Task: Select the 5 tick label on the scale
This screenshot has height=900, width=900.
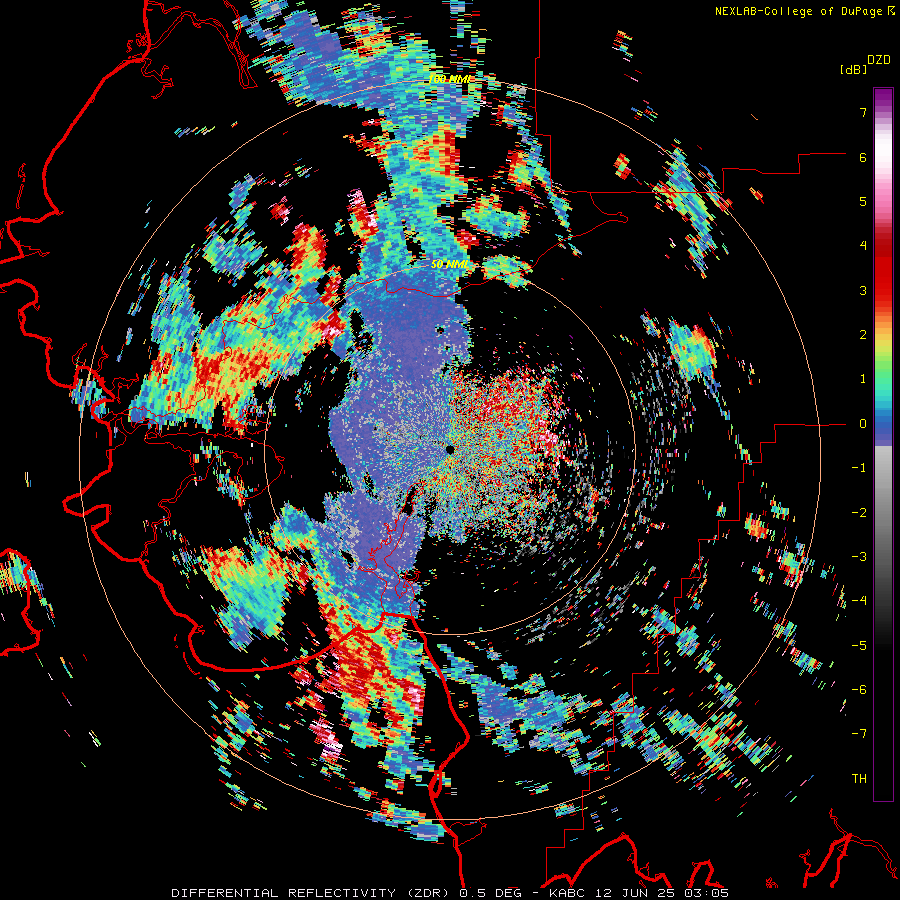Action: point(863,201)
